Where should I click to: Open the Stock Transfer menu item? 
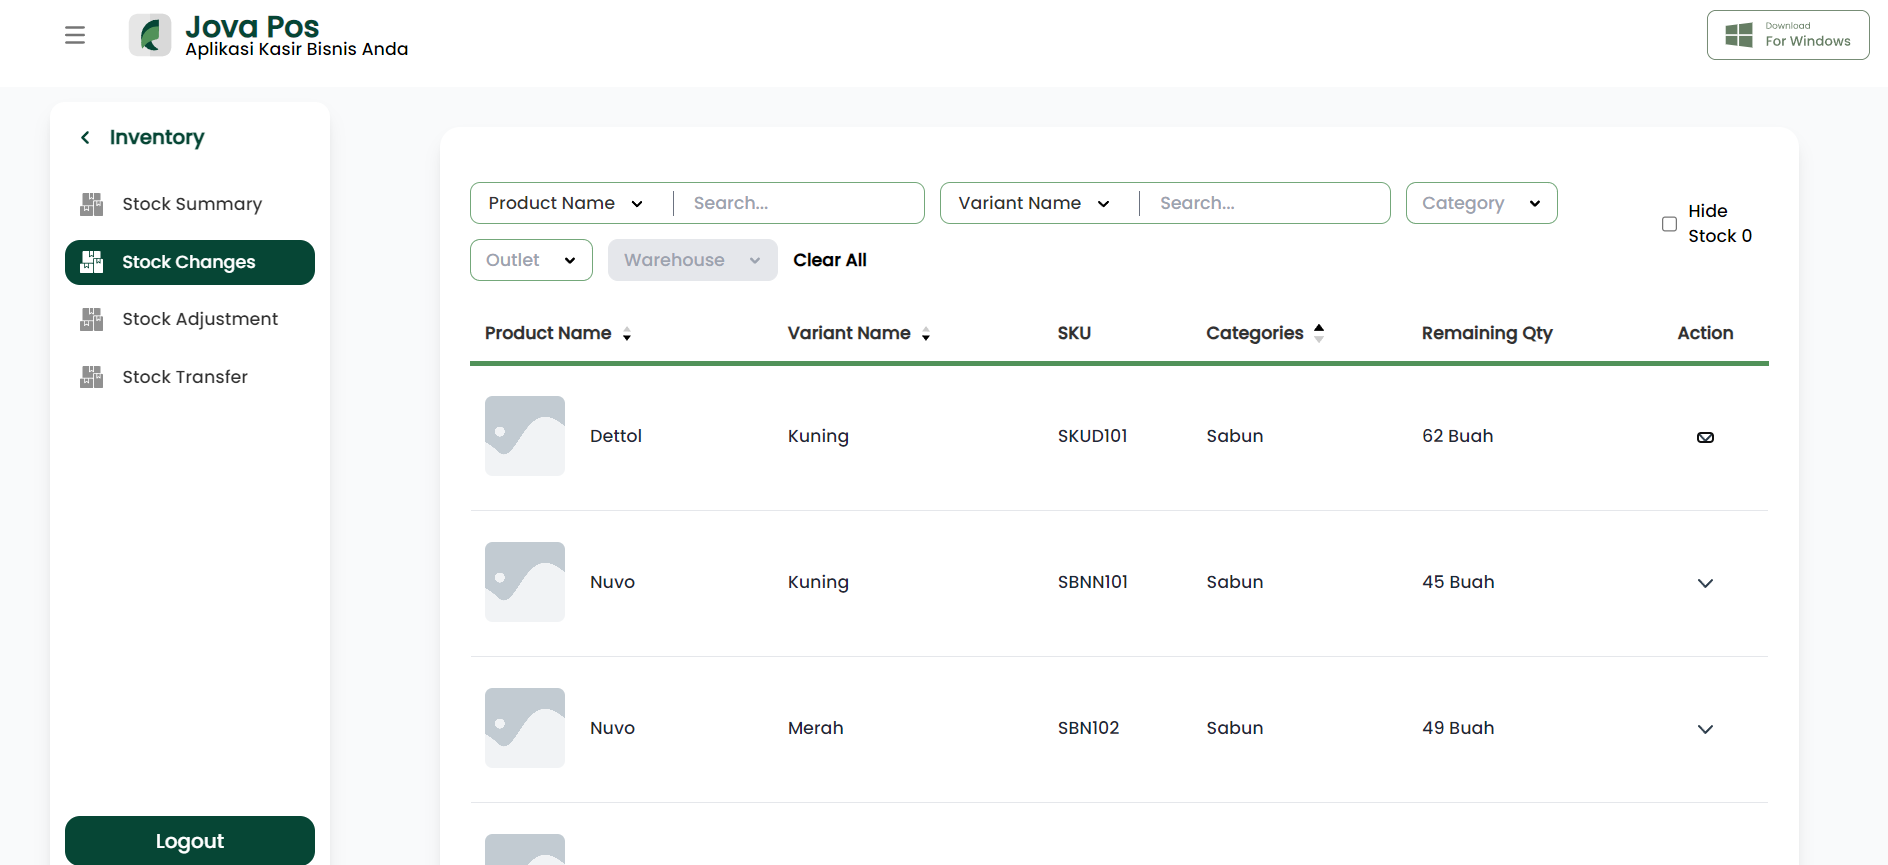pyautogui.click(x=190, y=377)
